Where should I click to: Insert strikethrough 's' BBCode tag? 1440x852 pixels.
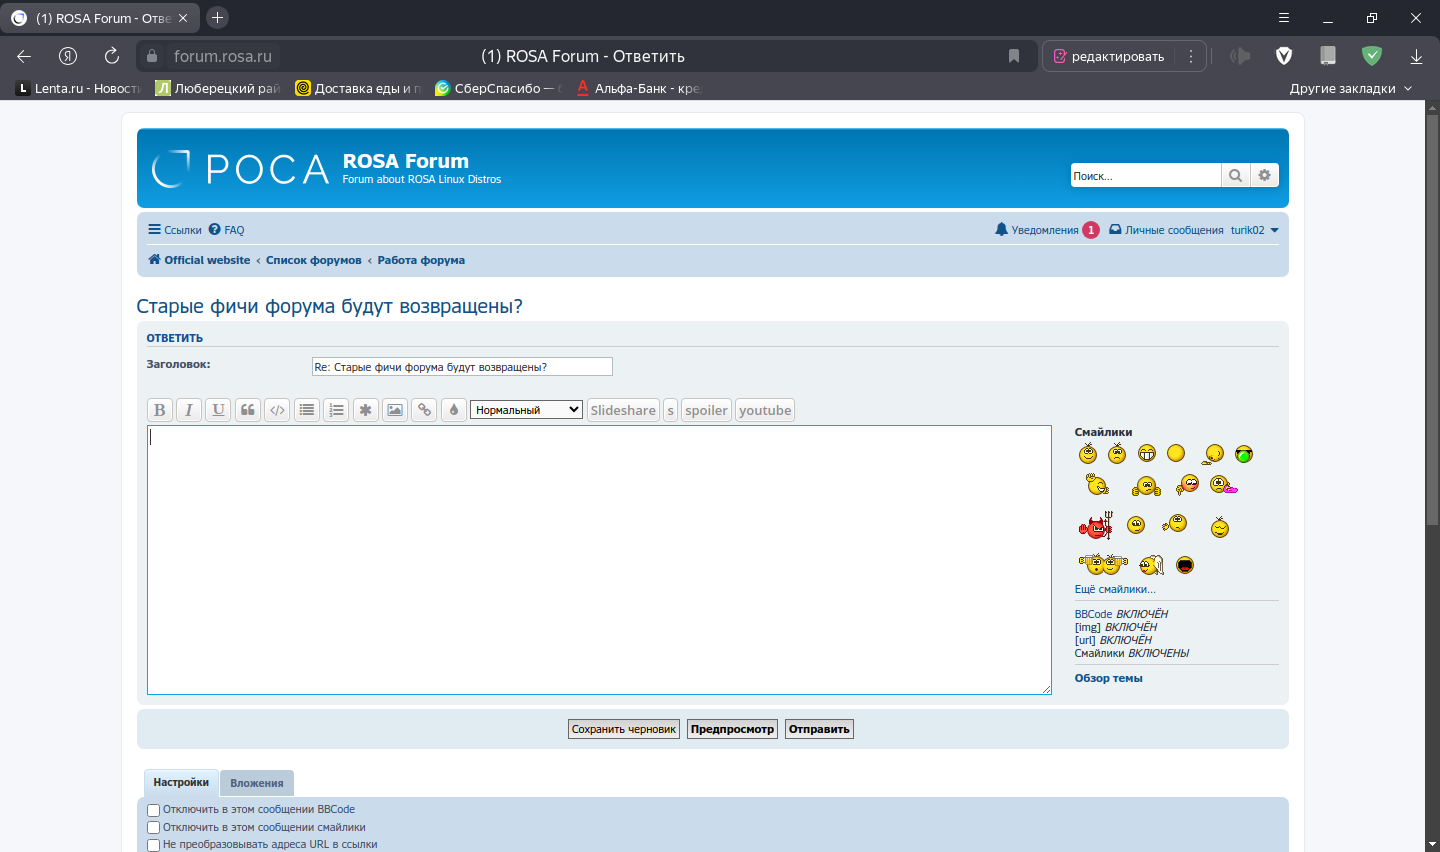coord(670,410)
